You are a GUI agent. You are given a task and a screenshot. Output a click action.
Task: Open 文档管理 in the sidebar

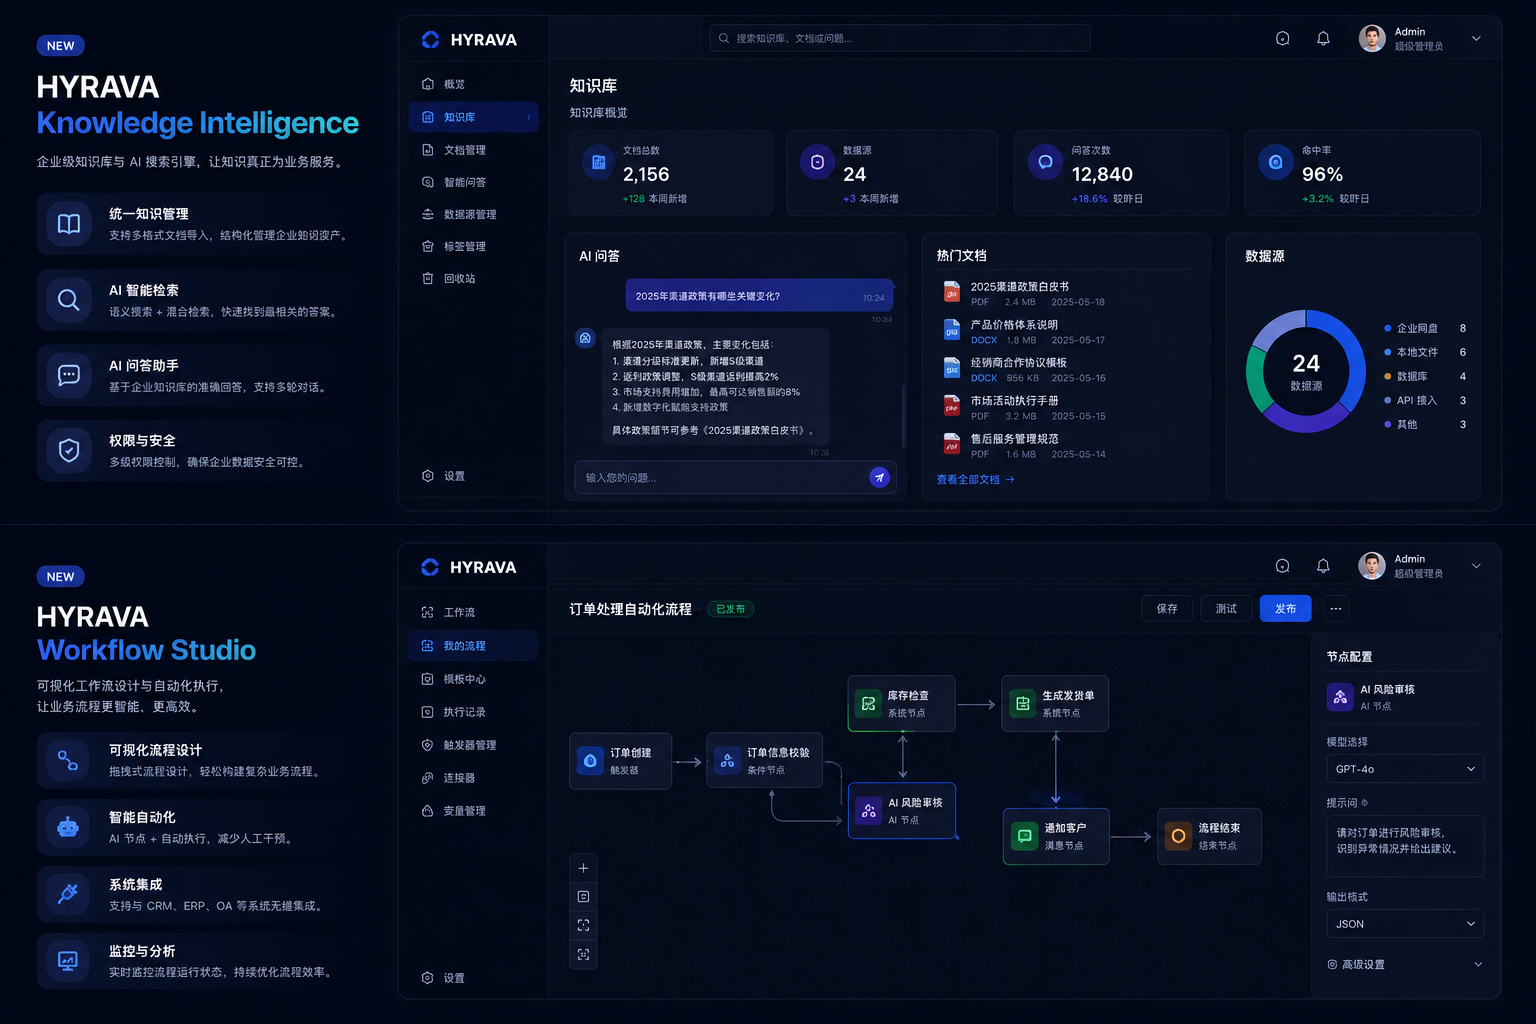click(x=473, y=150)
